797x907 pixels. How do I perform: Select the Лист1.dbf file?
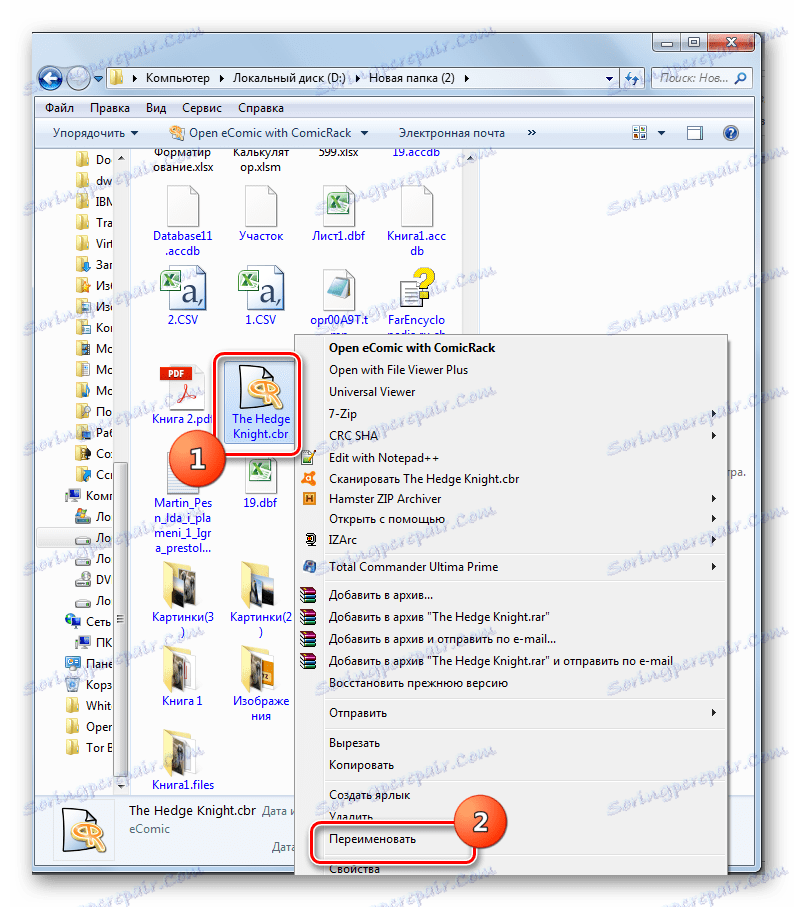pos(338,214)
